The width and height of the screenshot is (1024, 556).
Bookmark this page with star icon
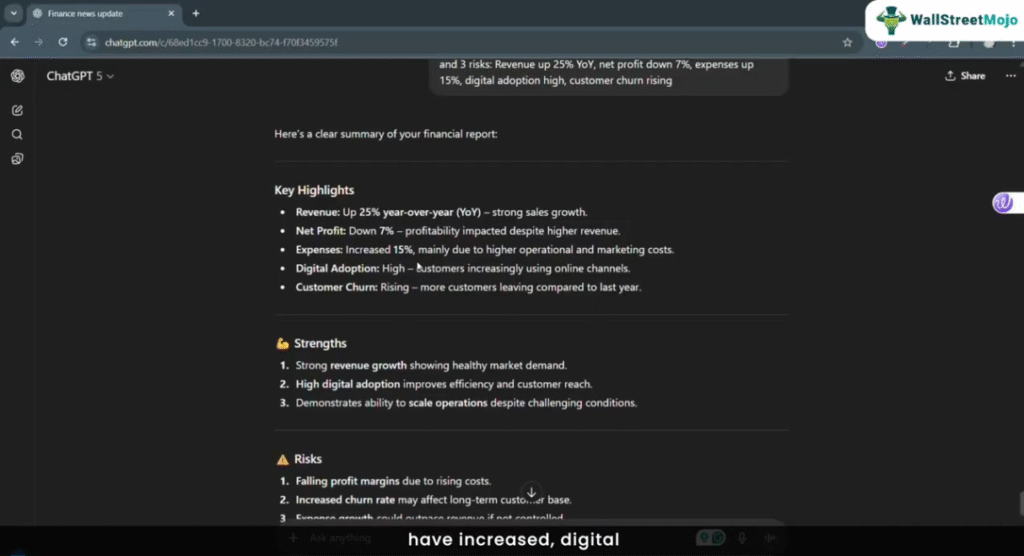[x=847, y=42]
